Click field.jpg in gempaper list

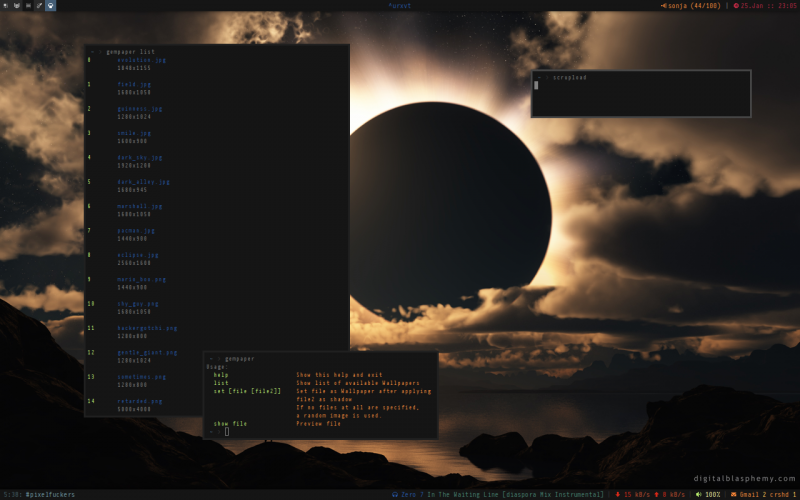point(134,84)
